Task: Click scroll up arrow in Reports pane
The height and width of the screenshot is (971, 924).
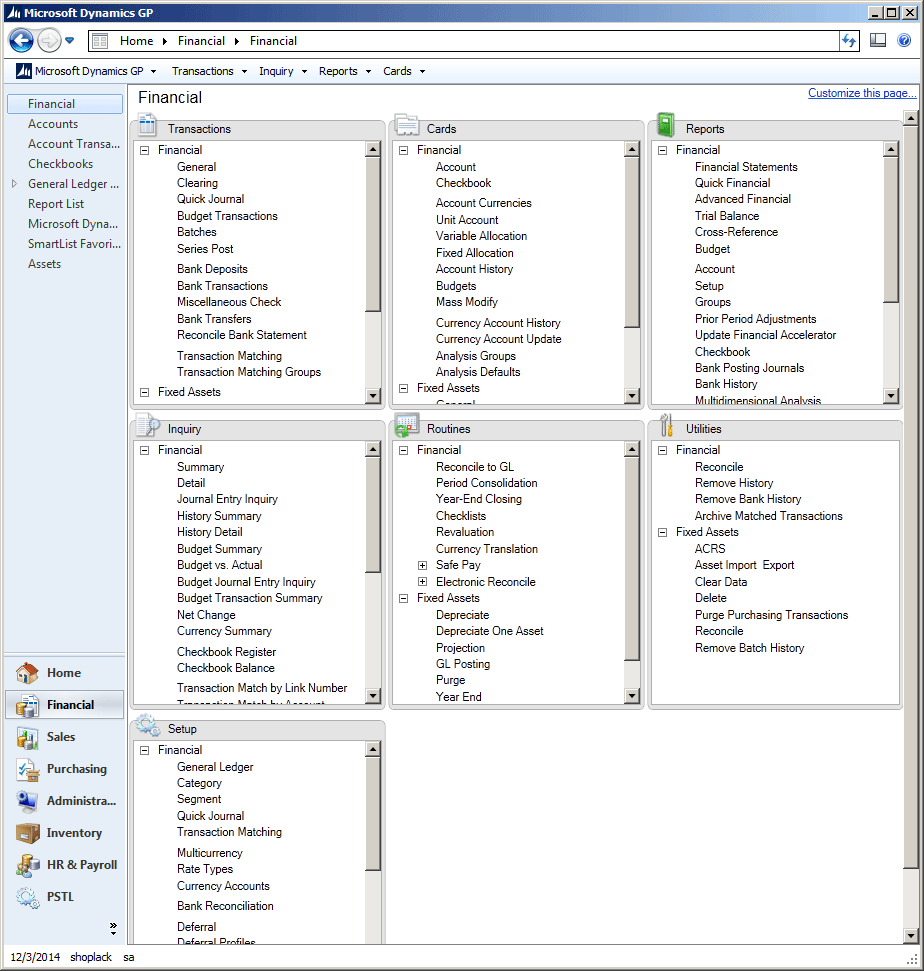Action: (891, 149)
